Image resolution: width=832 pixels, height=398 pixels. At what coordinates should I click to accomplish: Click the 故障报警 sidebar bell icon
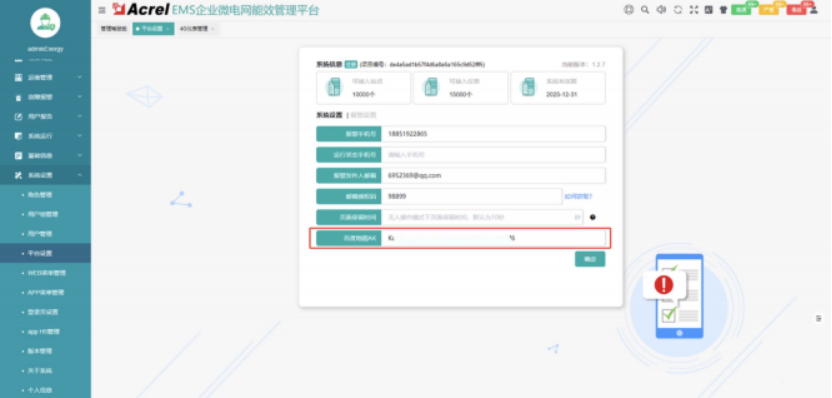tap(19, 97)
